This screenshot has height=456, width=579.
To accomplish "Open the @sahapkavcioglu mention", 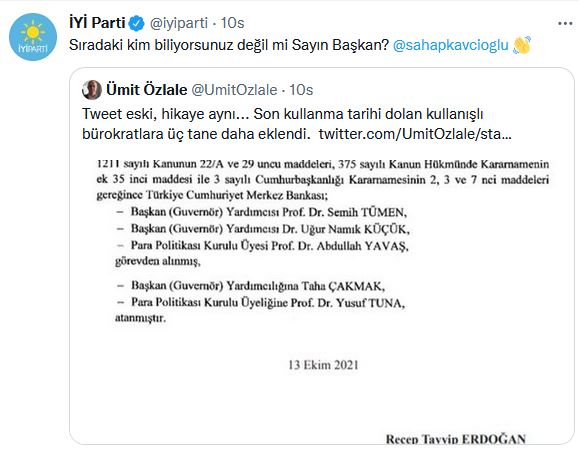I will 450,45.
